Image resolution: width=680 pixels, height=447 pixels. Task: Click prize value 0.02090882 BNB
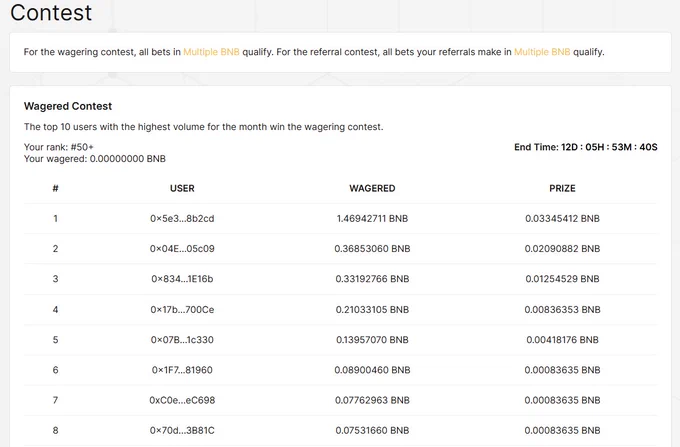coord(562,249)
